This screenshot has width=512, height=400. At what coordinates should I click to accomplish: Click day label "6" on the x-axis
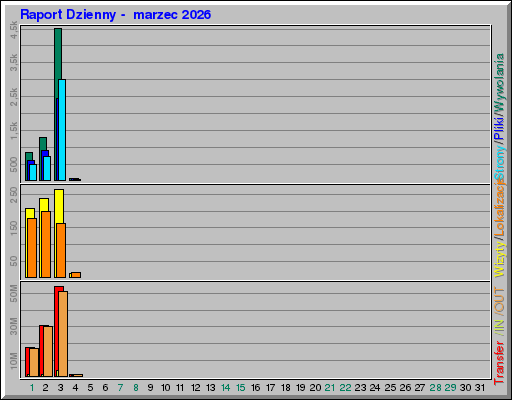(x=105, y=388)
